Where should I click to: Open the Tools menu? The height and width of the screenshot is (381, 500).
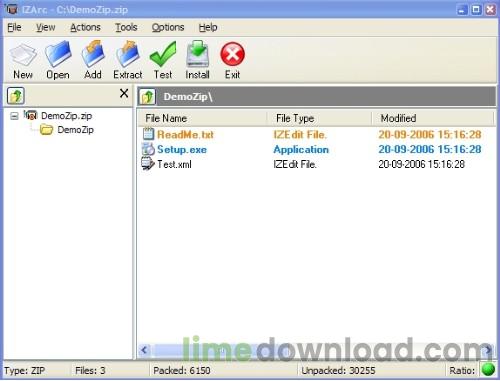[x=126, y=27]
